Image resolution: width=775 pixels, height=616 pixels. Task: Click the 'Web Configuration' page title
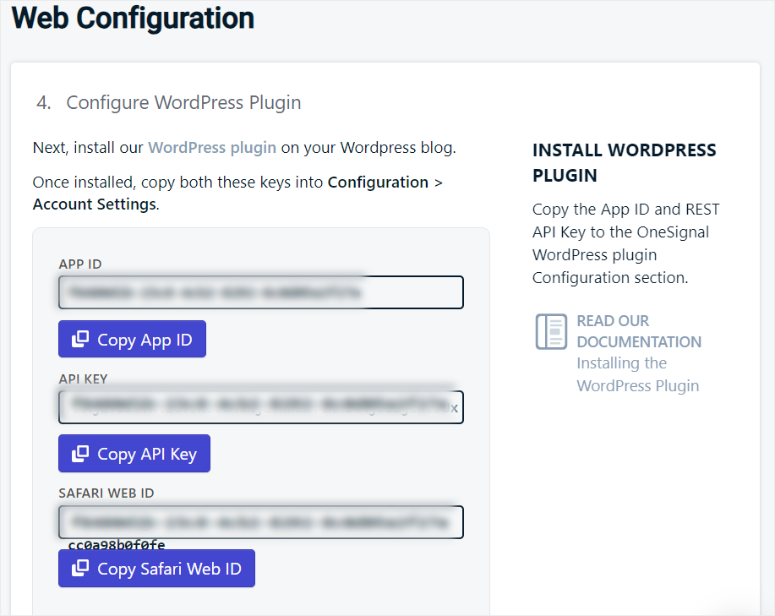(x=133, y=18)
